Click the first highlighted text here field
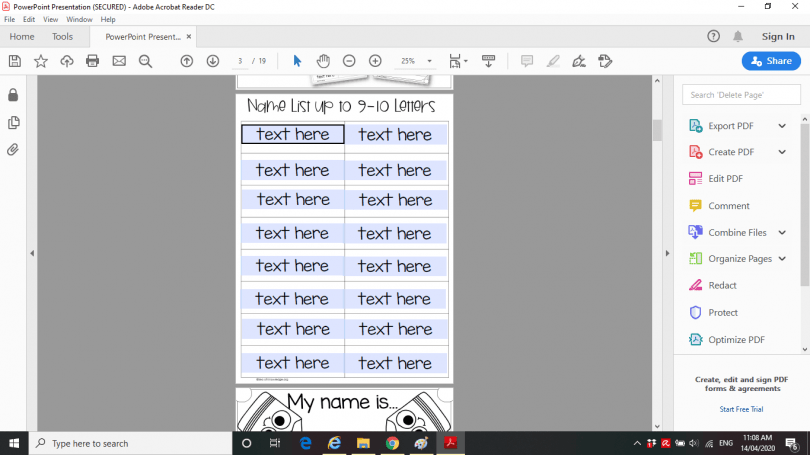 (x=292, y=134)
